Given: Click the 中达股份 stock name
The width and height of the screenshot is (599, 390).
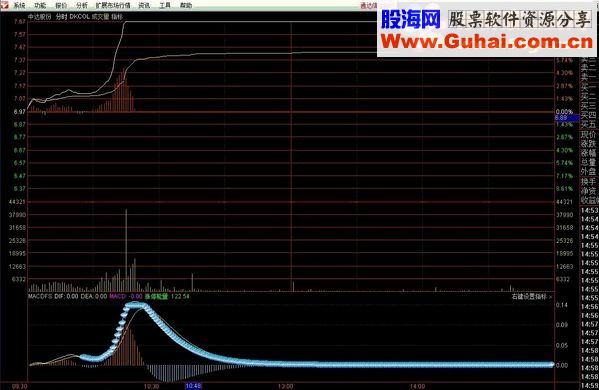Looking at the screenshot, I should tap(39, 17).
